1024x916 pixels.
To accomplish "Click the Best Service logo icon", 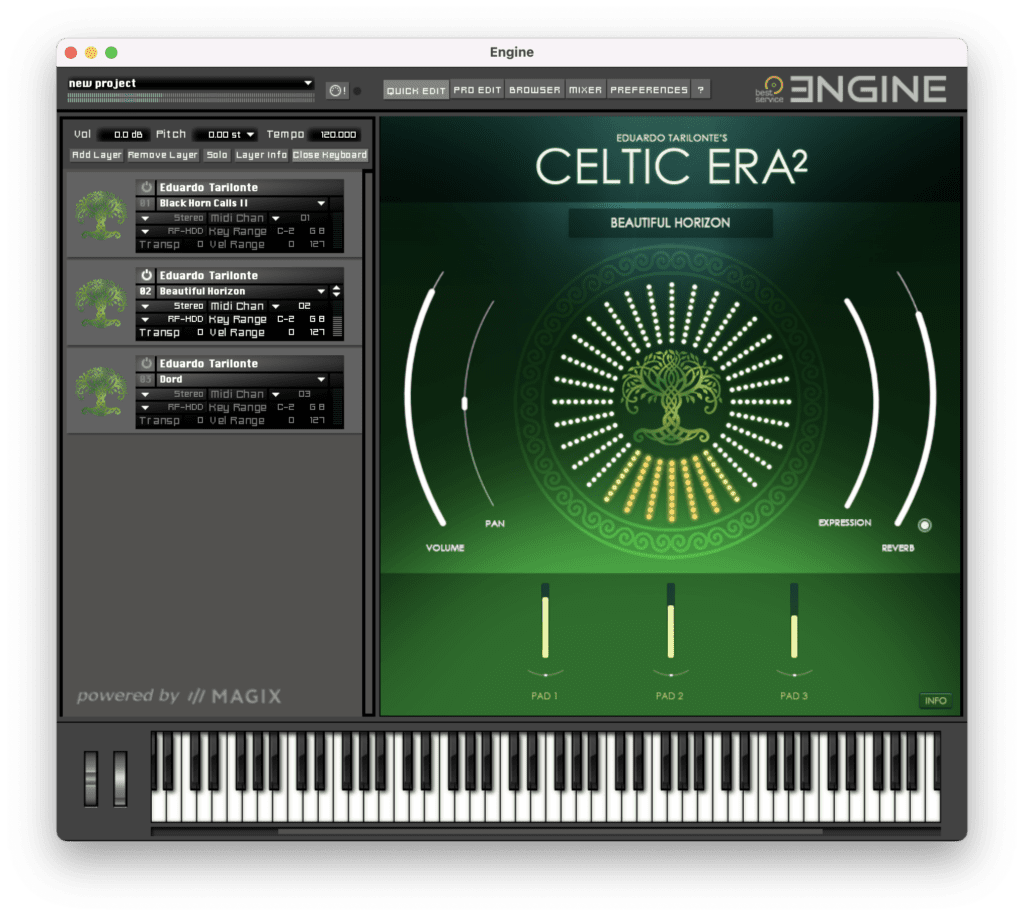I will pyautogui.click(x=771, y=88).
